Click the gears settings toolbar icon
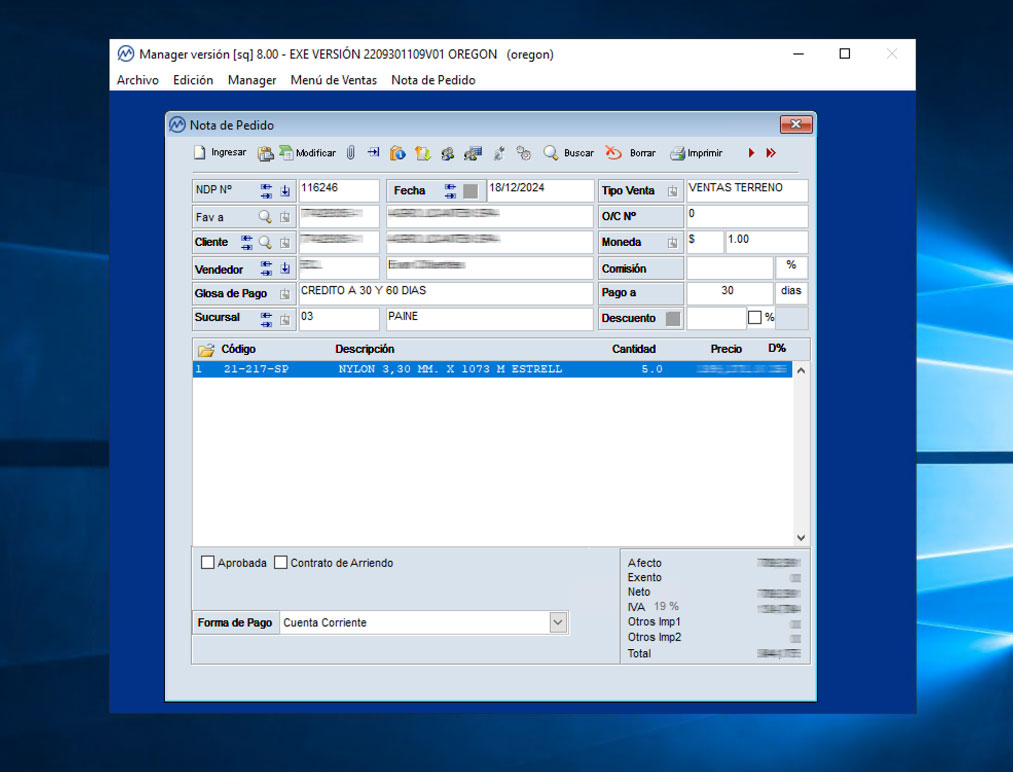The image size is (1013, 772). click(524, 153)
